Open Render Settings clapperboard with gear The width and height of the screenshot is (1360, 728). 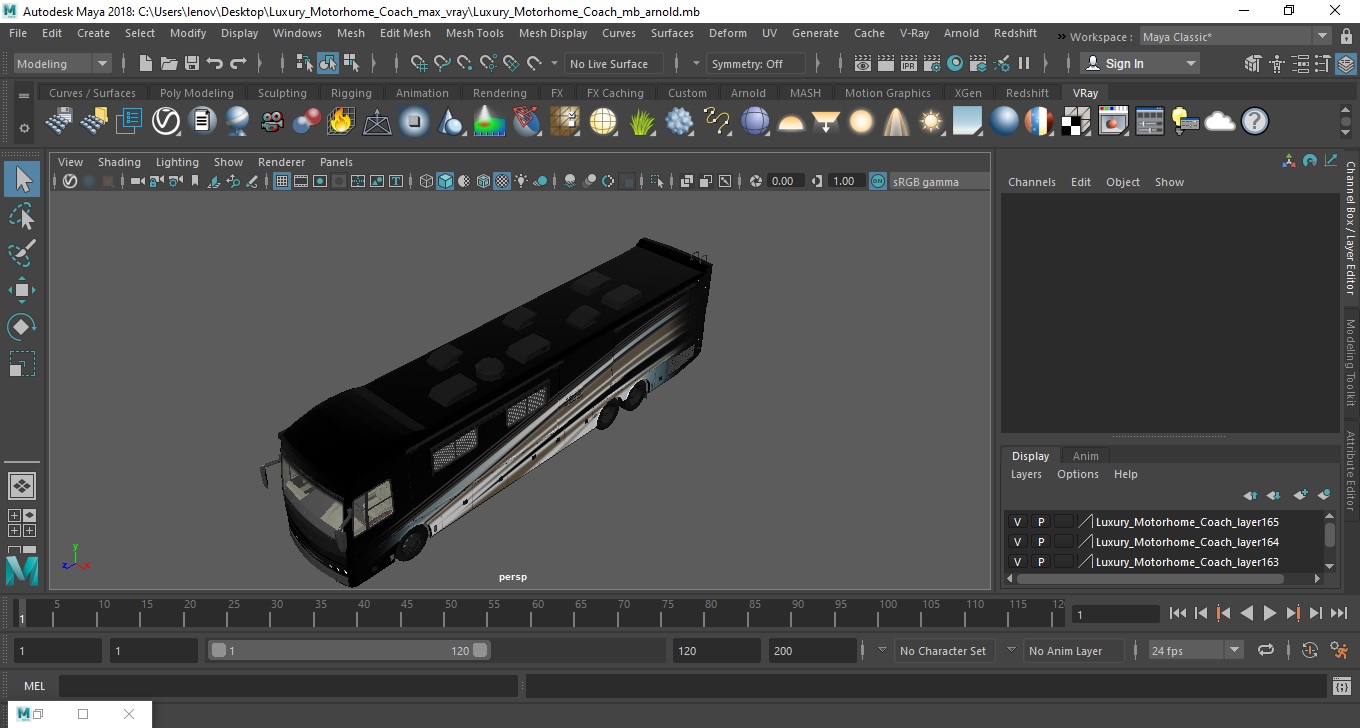(x=932, y=63)
